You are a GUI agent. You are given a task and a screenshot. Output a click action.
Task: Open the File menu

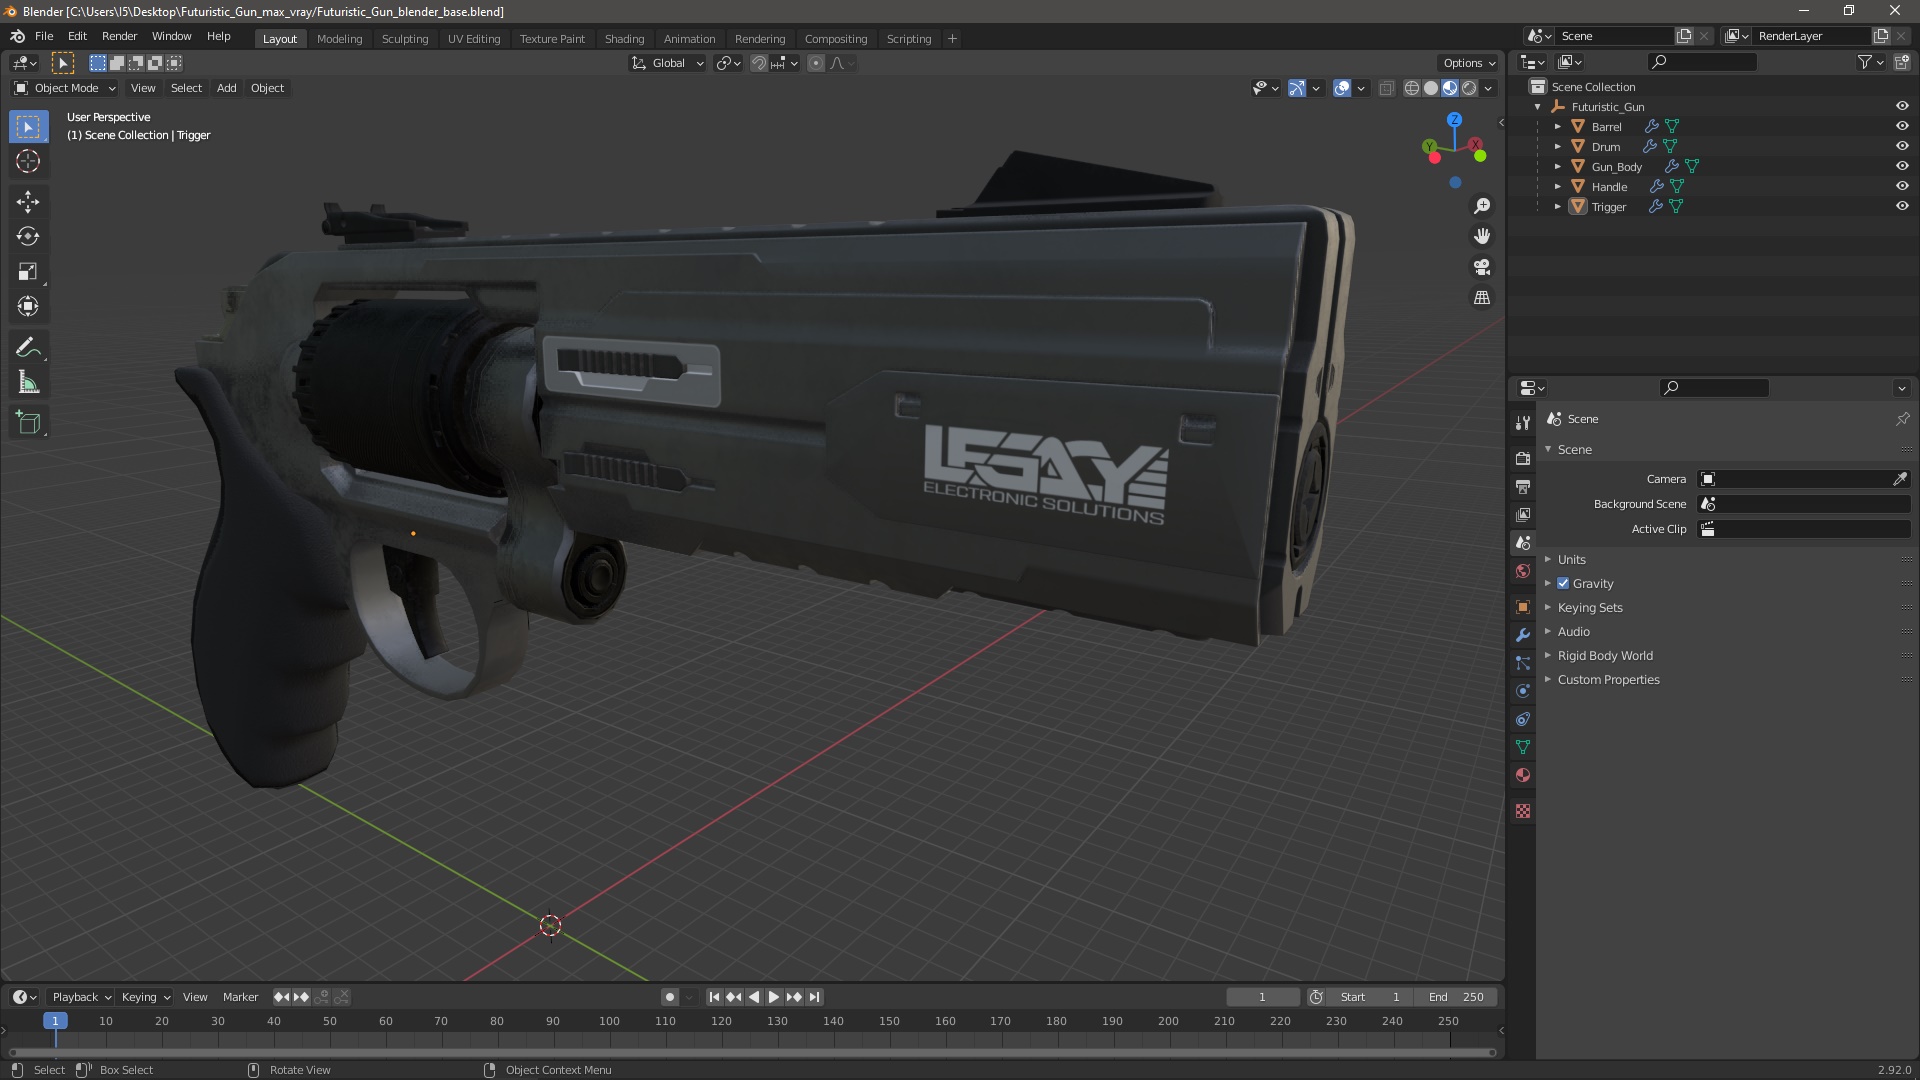pos(44,36)
